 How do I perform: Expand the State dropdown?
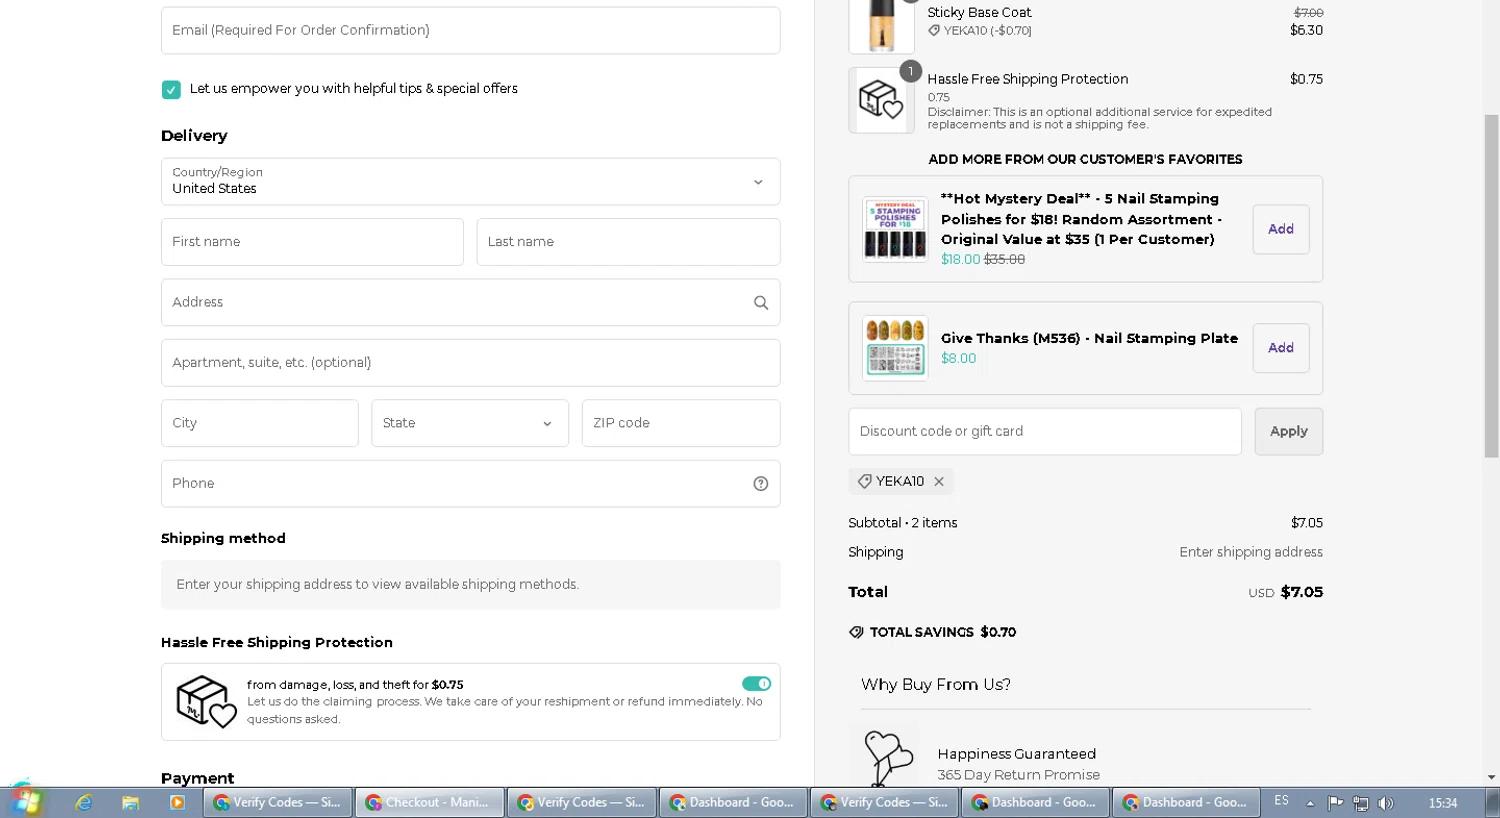(469, 423)
